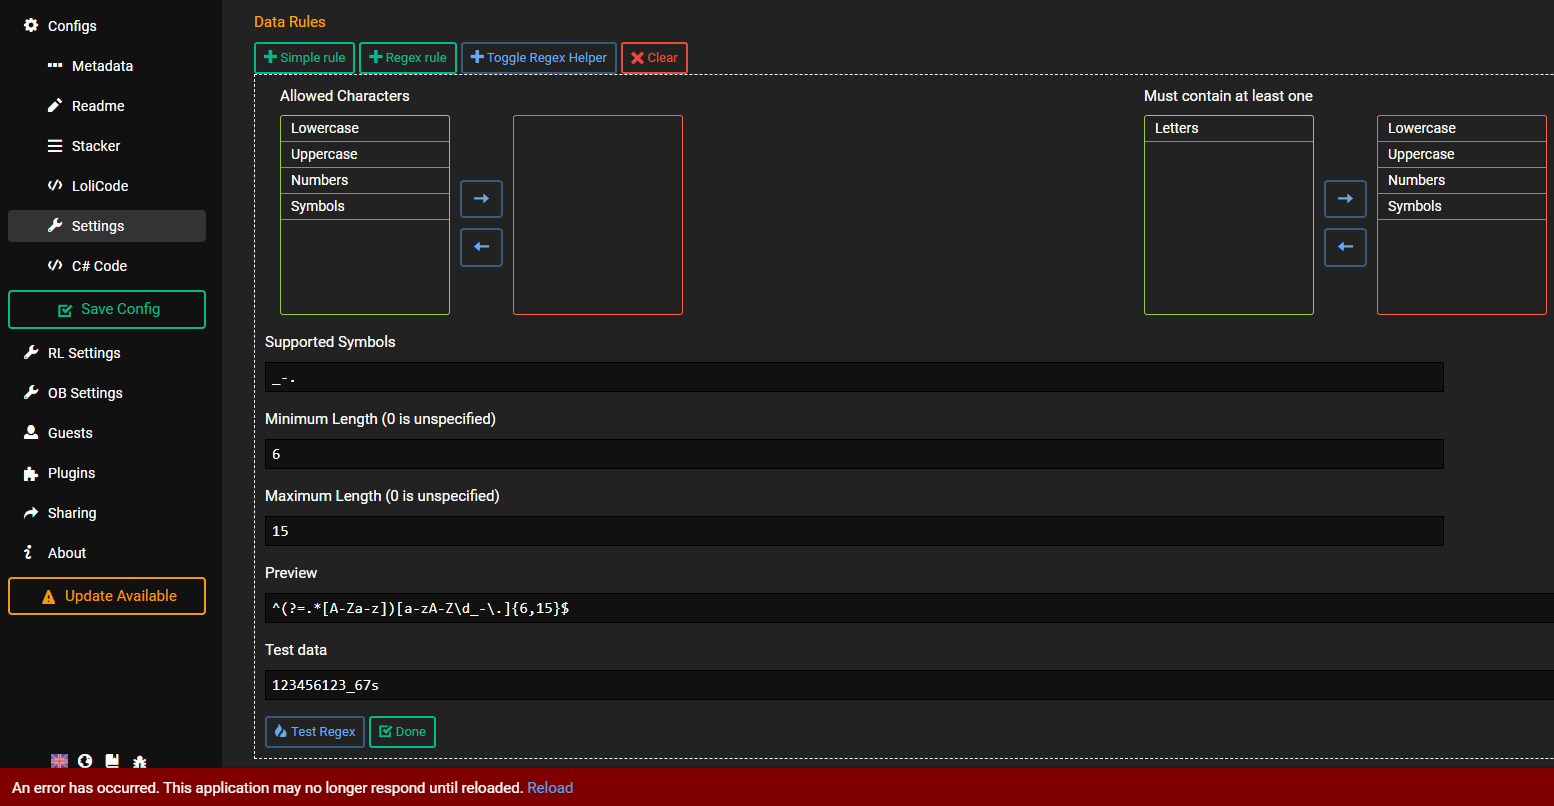
Task: Switch to the Metadata section
Action: [x=103, y=65]
